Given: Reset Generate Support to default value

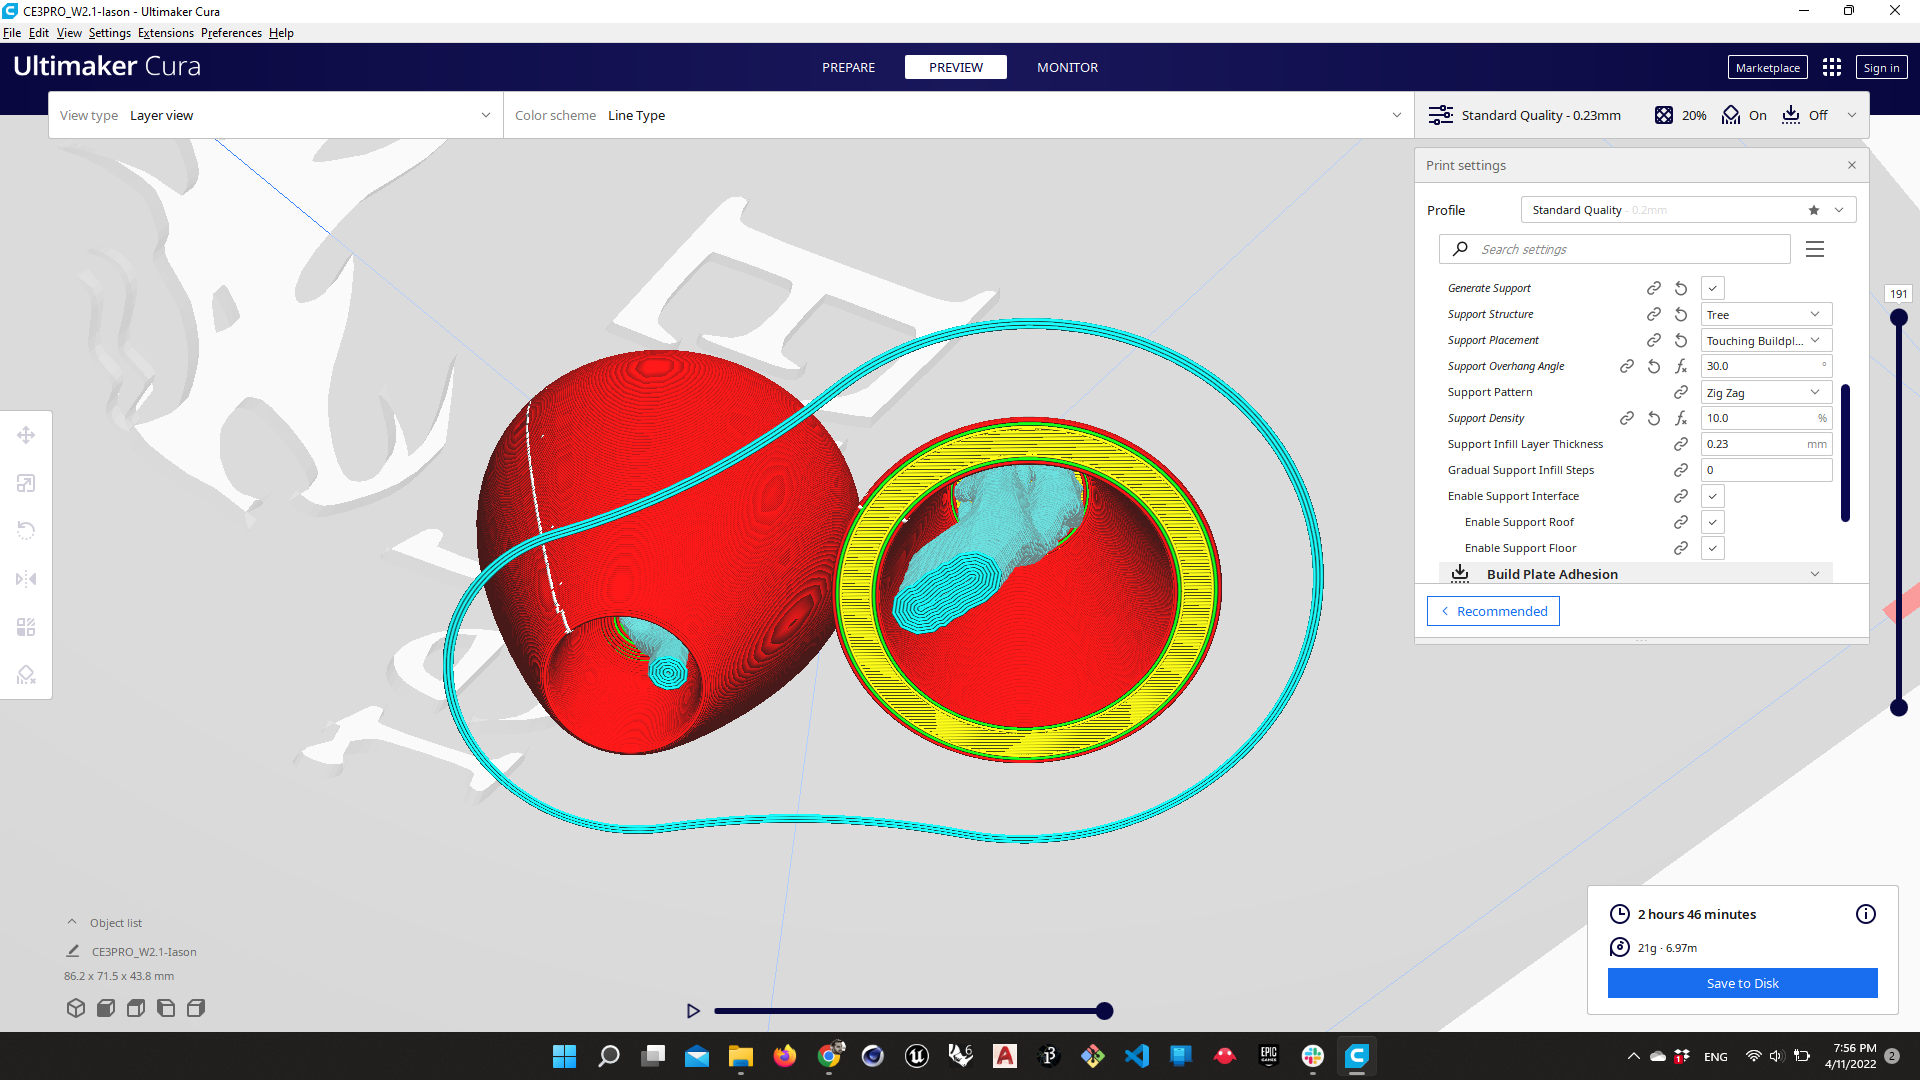Looking at the screenshot, I should pyautogui.click(x=1681, y=288).
